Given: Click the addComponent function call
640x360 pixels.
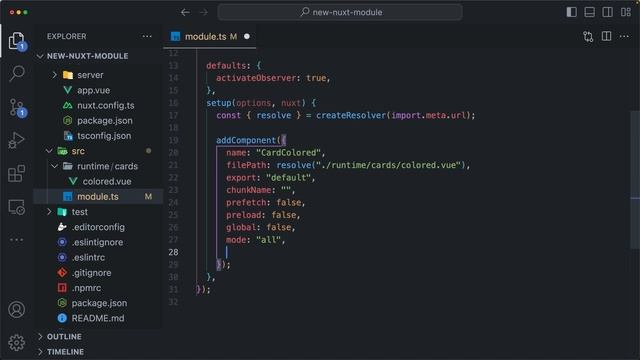Looking at the screenshot, I should click(246, 140).
